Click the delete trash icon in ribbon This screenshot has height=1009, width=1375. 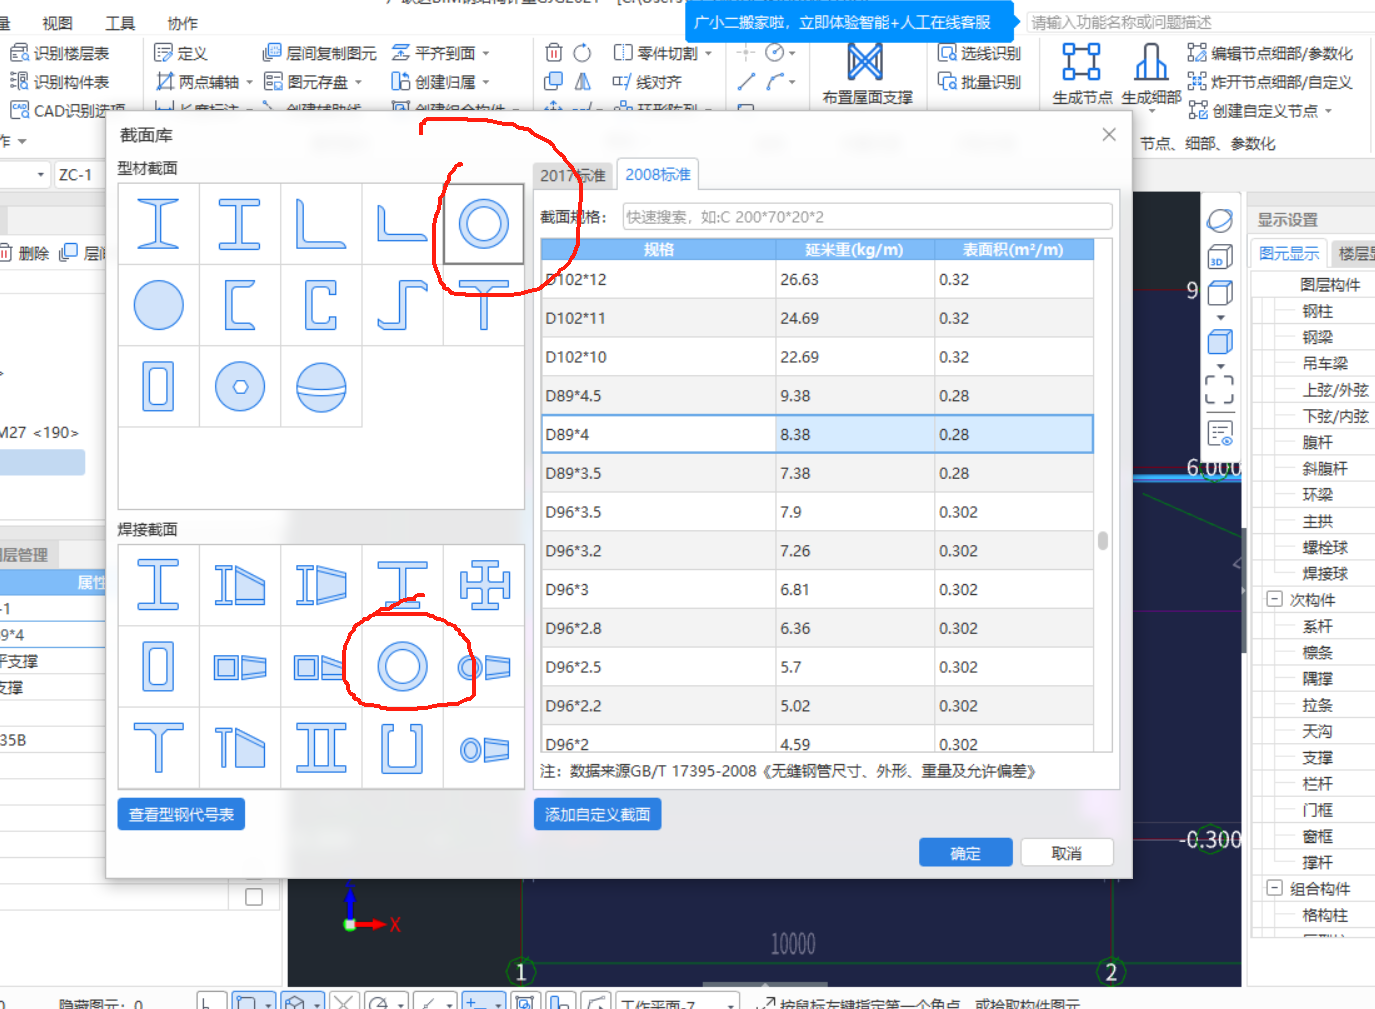[x=553, y=53]
